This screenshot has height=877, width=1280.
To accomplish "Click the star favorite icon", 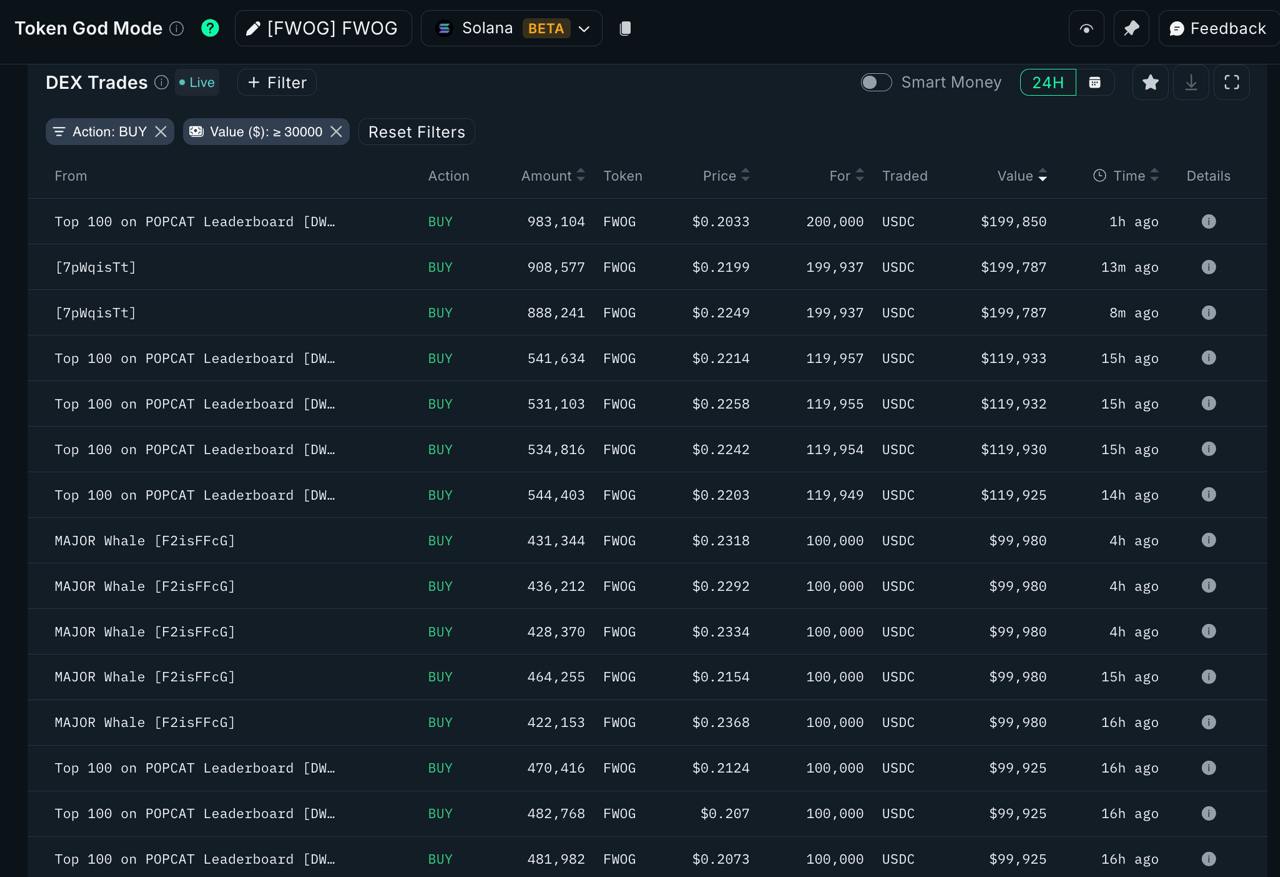I will (1151, 82).
